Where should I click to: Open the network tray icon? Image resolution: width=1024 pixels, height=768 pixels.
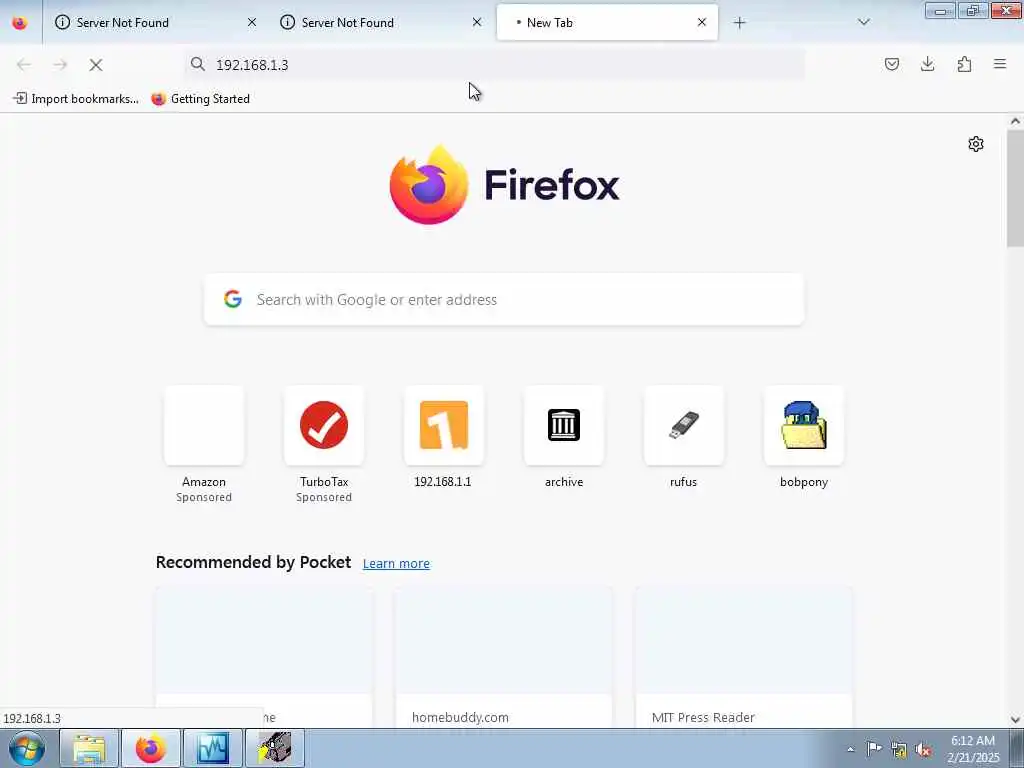(899, 750)
